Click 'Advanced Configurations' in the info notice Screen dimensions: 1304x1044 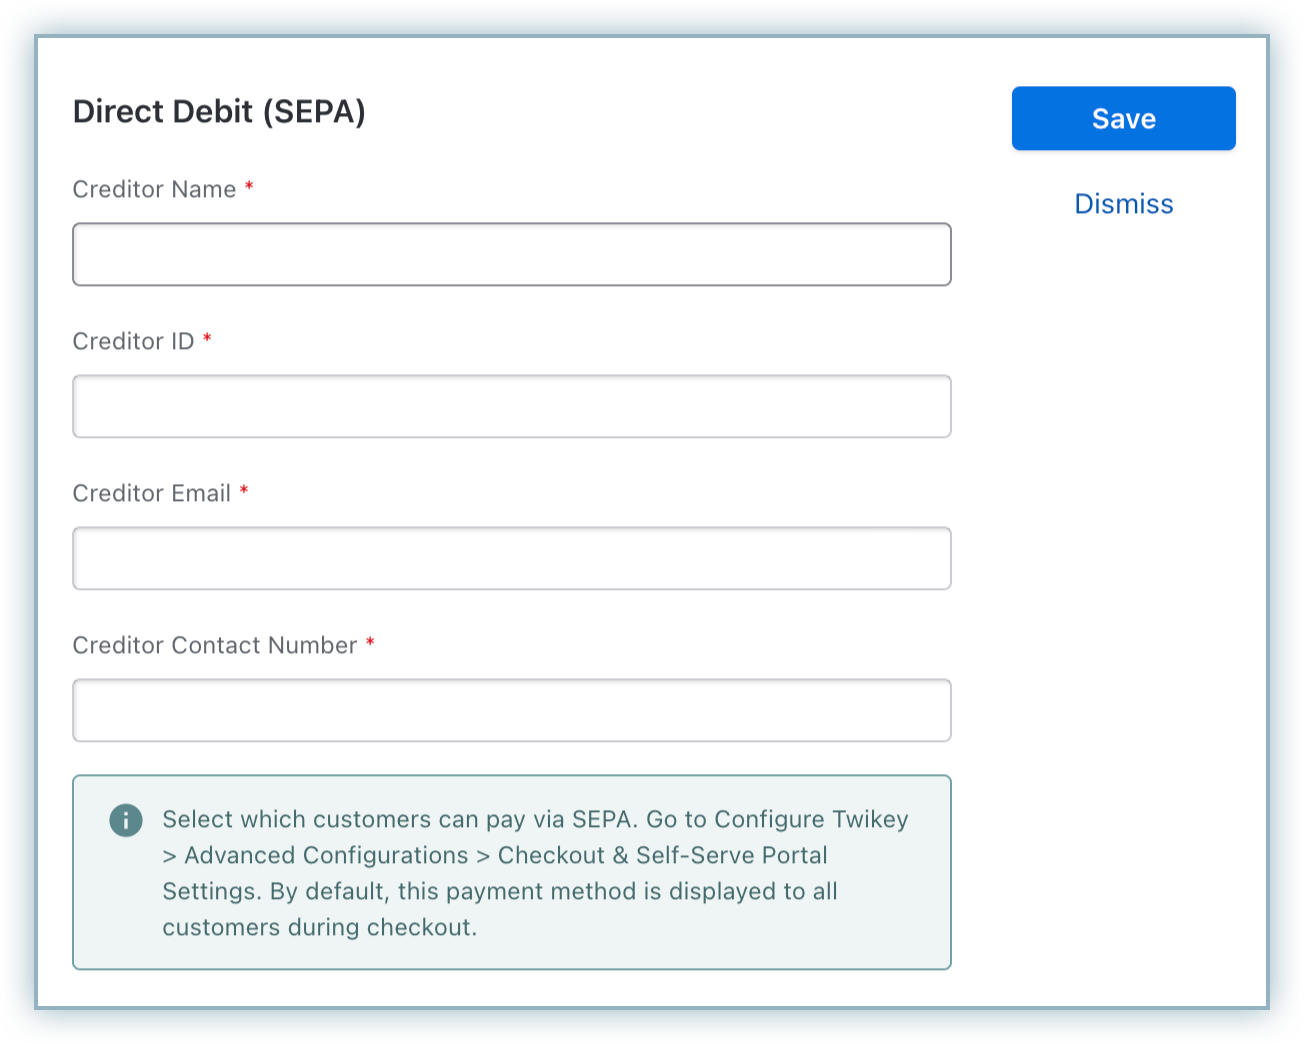326,856
